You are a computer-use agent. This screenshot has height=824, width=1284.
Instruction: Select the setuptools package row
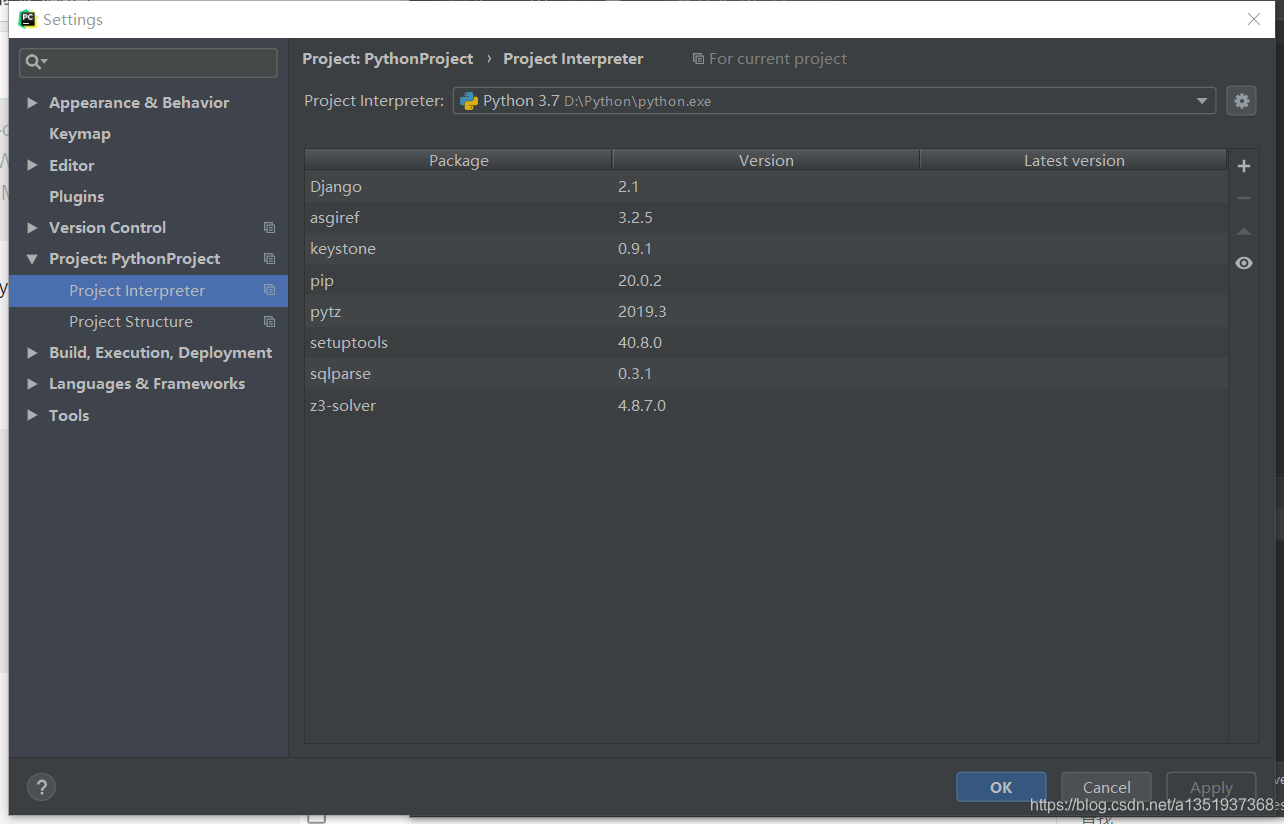click(x=766, y=343)
